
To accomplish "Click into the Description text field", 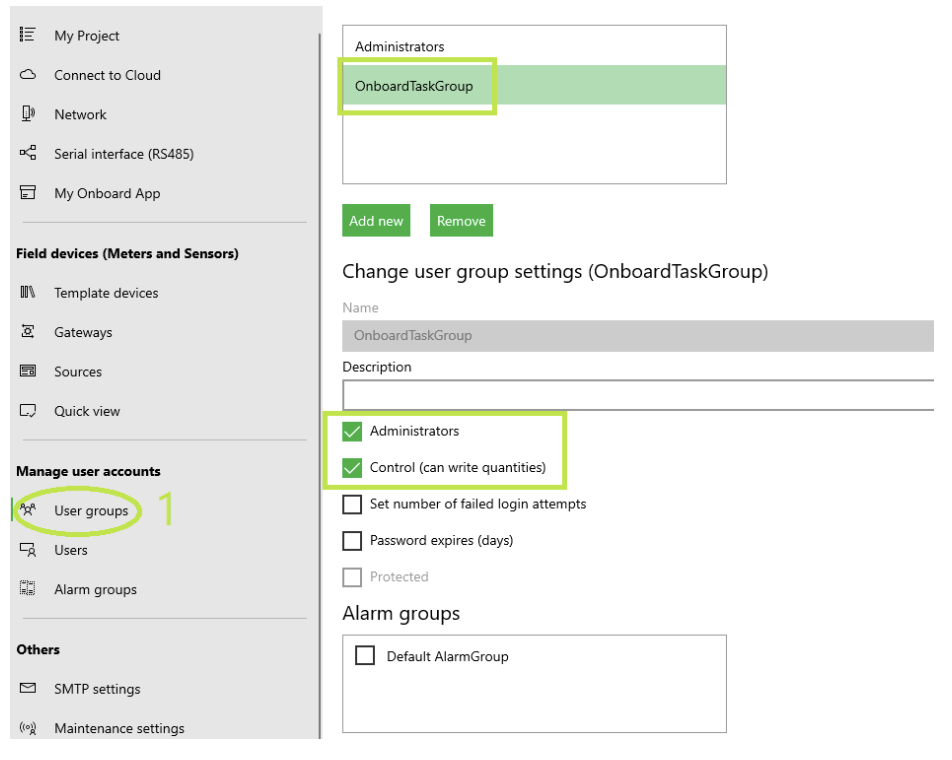I will tap(638, 396).
